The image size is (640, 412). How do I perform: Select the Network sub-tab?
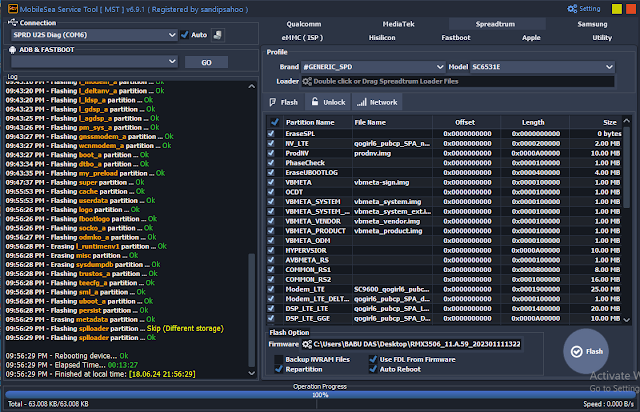[377, 102]
